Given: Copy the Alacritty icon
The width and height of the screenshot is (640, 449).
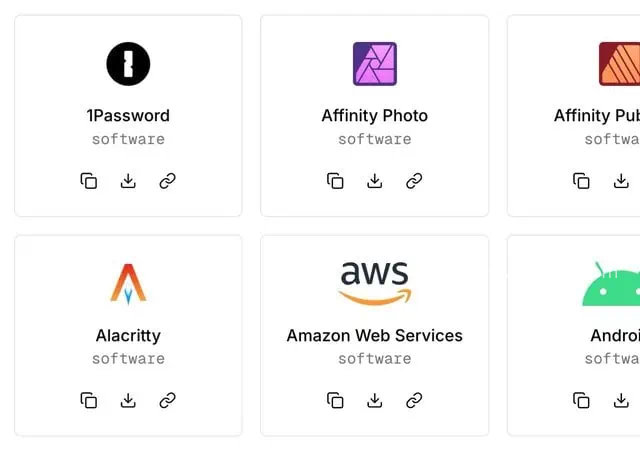Looking at the screenshot, I should coord(89,400).
